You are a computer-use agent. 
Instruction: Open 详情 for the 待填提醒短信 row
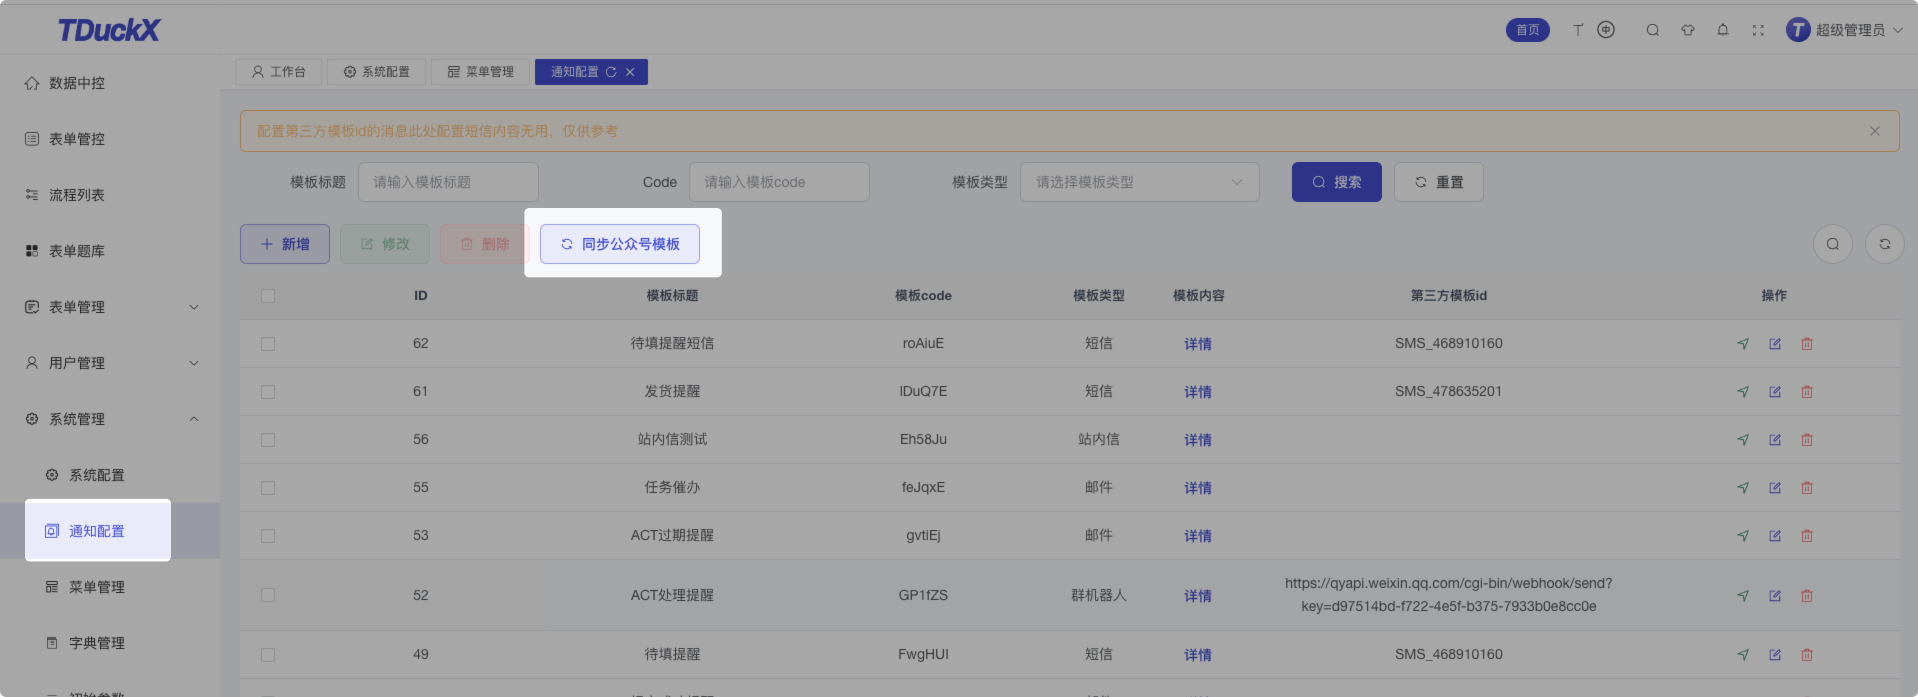pos(1198,344)
